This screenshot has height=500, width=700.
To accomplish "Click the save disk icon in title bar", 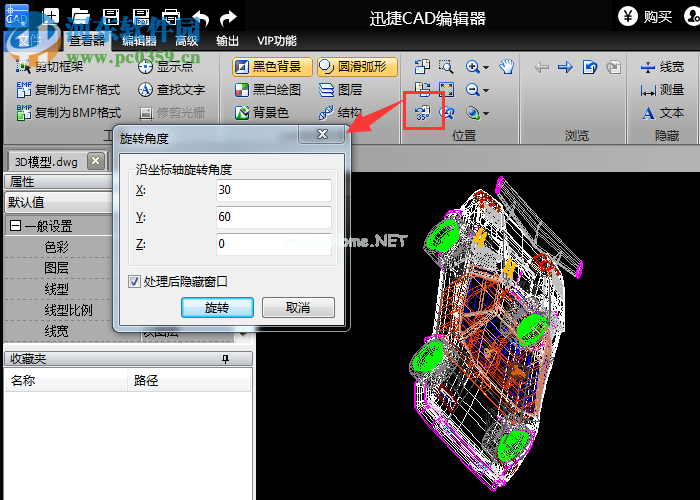I will point(111,17).
